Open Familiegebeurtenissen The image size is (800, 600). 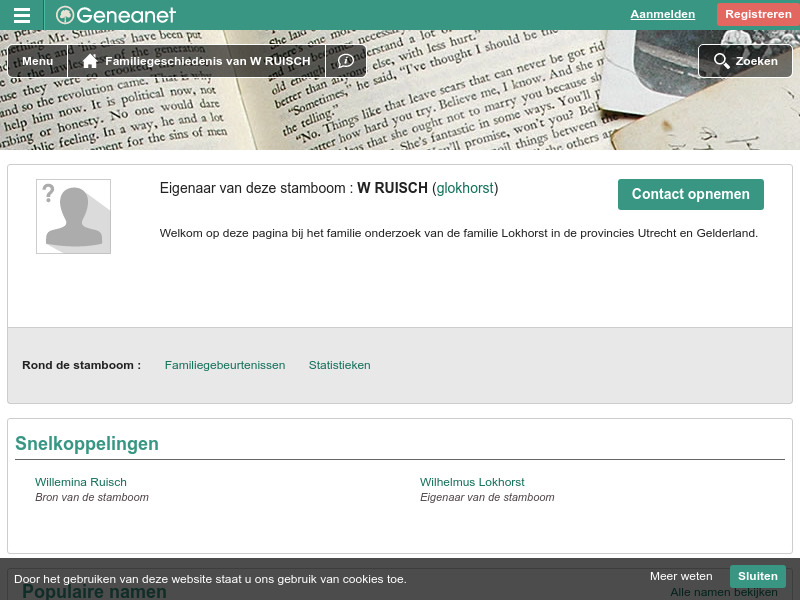[x=224, y=365]
